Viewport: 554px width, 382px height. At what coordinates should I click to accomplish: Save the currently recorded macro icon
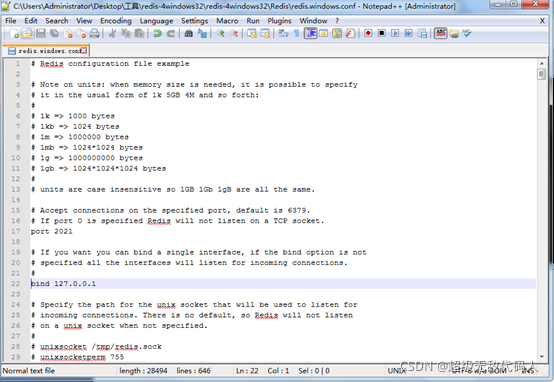click(422, 33)
